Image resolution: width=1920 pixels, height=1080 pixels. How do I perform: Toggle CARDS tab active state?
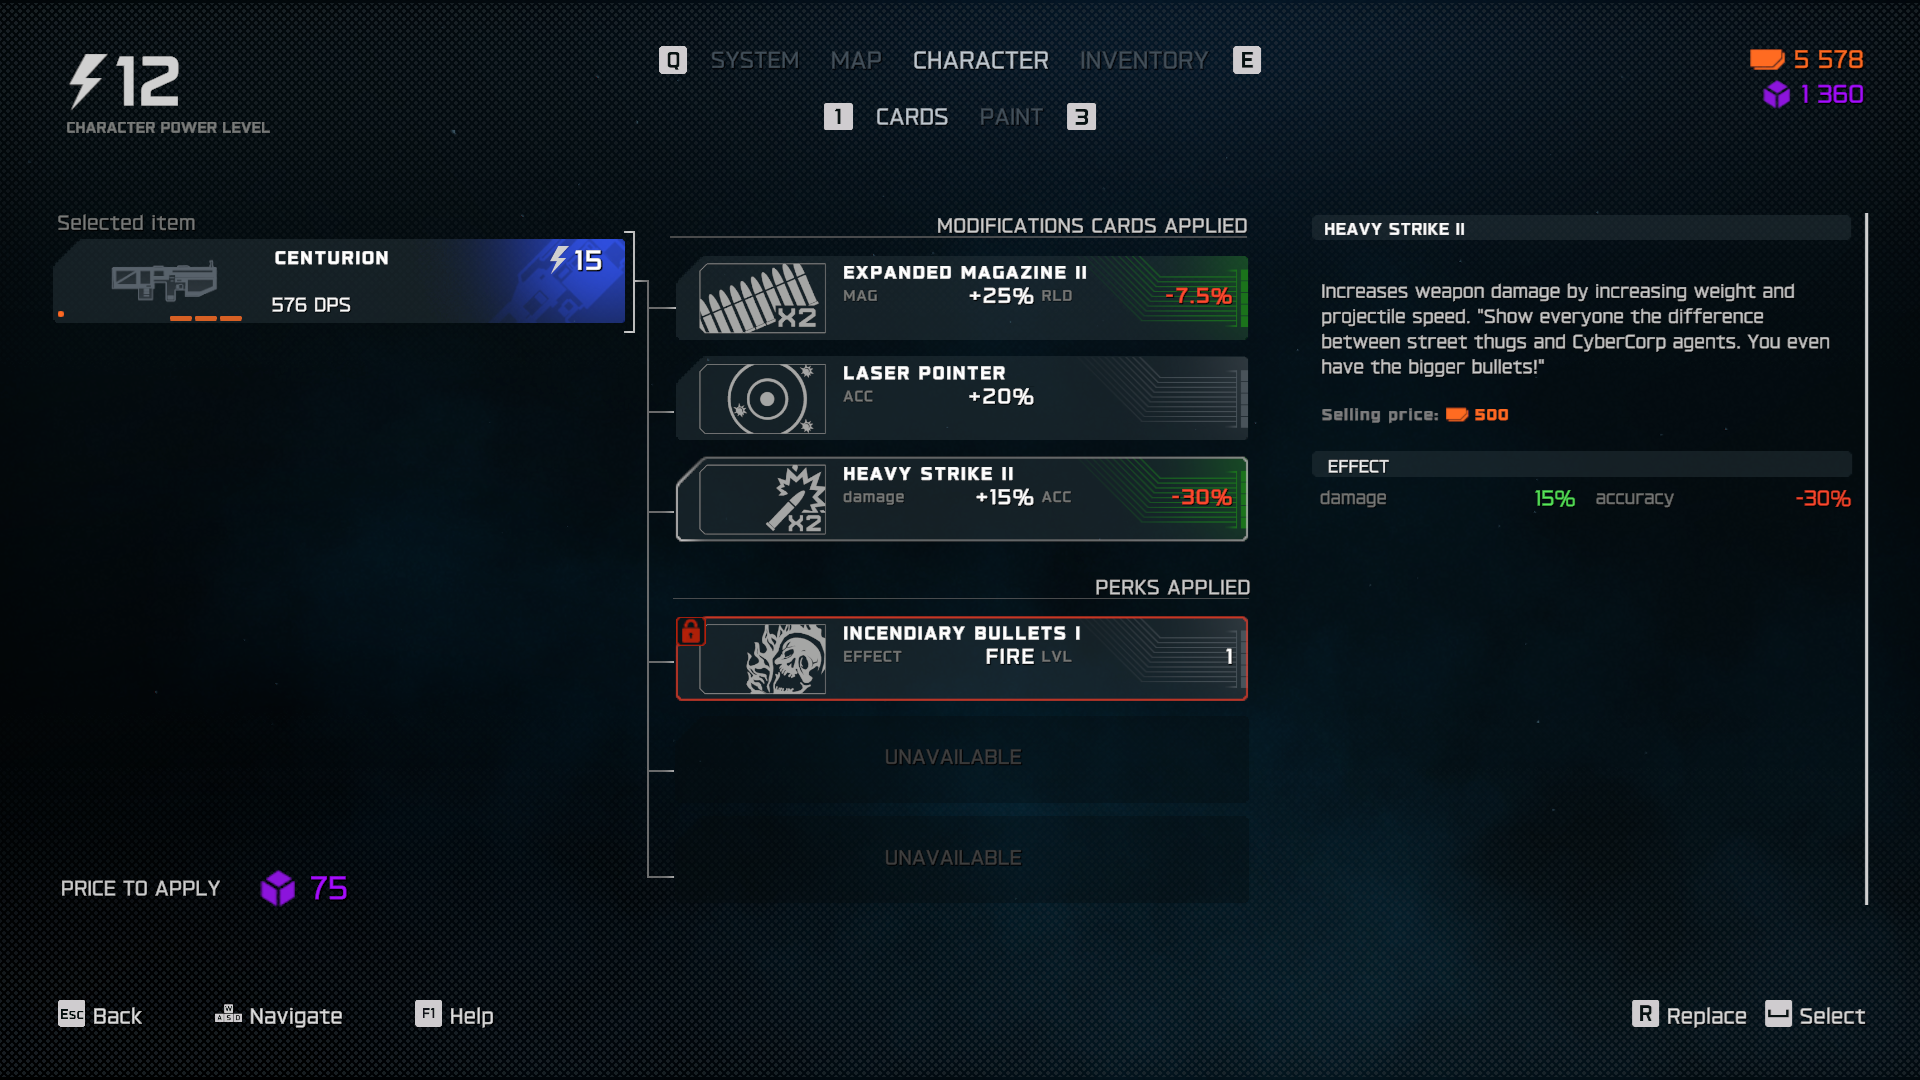click(x=911, y=116)
